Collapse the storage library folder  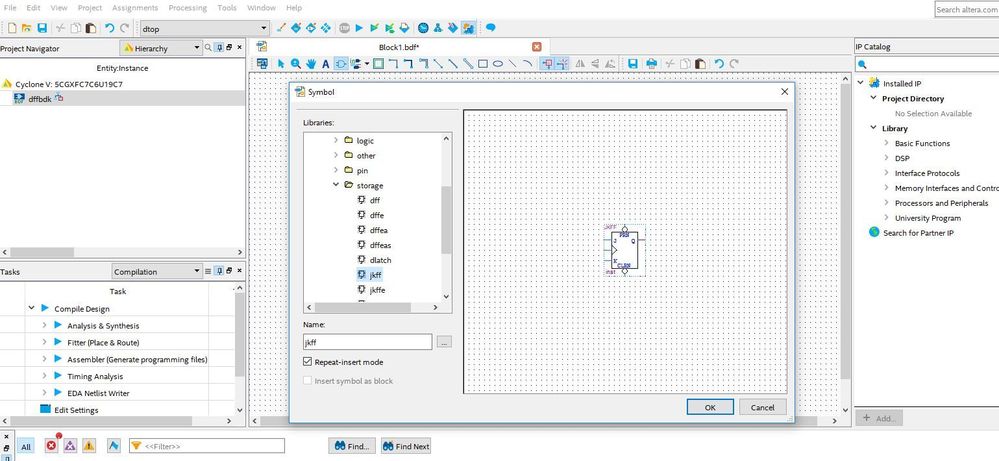[x=336, y=185]
